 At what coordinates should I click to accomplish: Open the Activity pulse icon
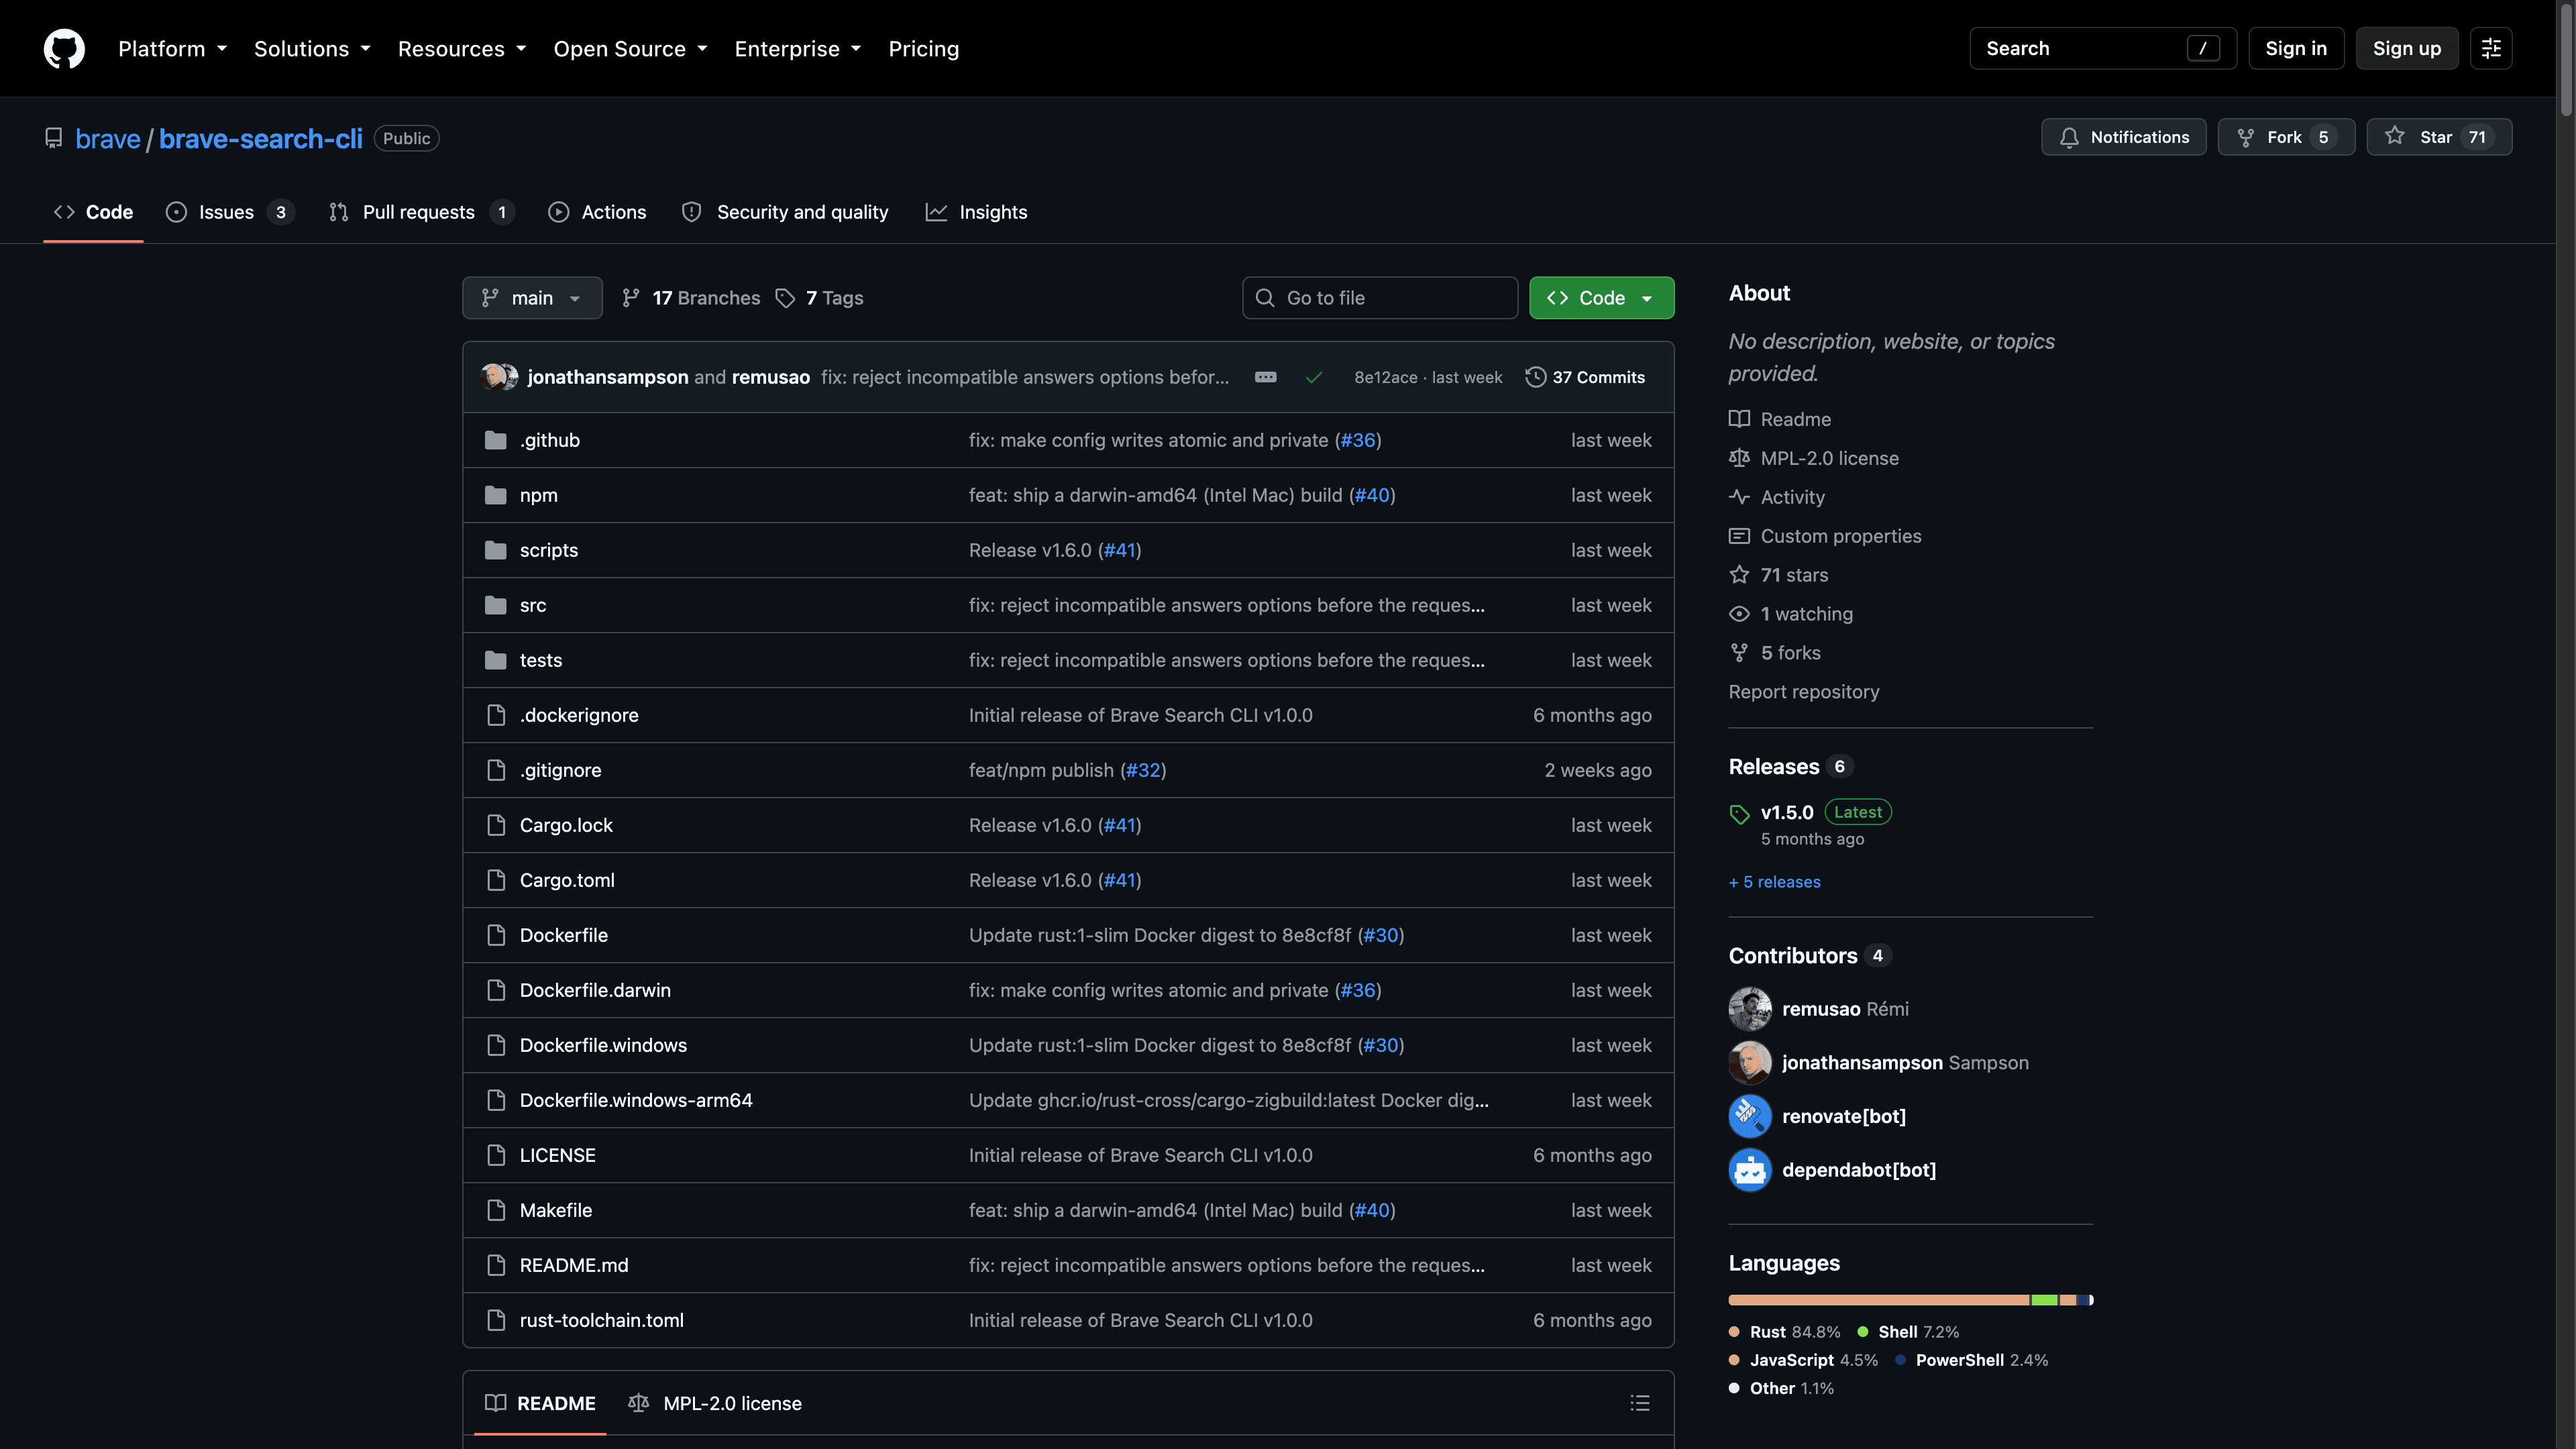1739,497
